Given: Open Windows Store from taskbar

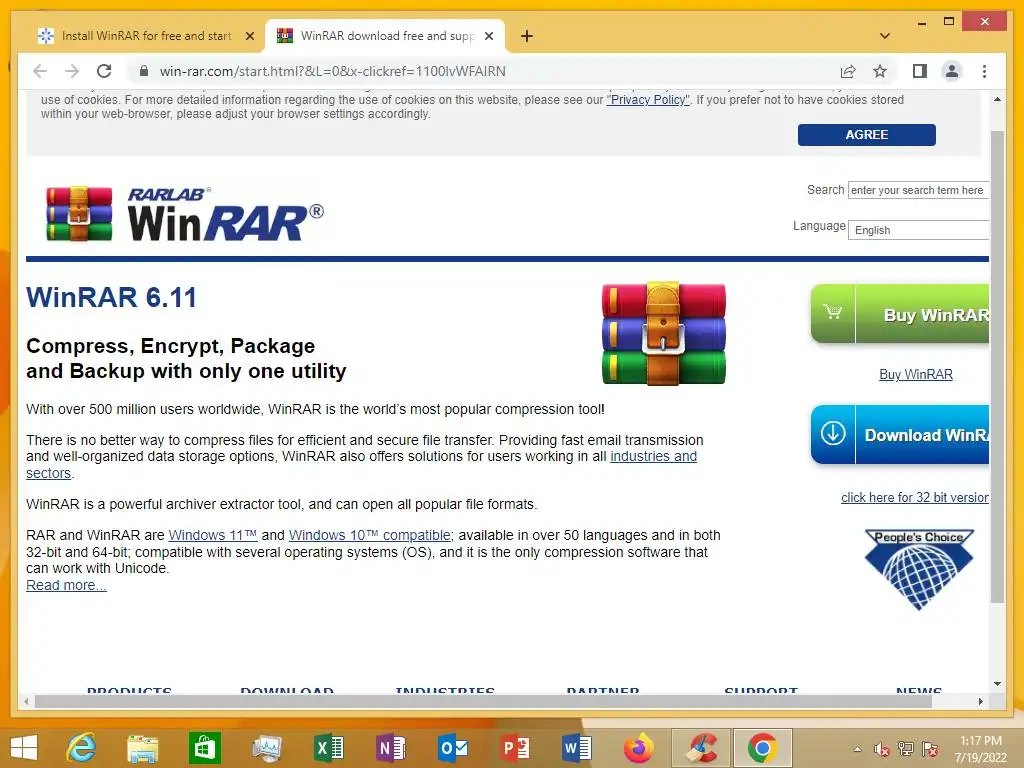Looking at the screenshot, I should (x=204, y=748).
